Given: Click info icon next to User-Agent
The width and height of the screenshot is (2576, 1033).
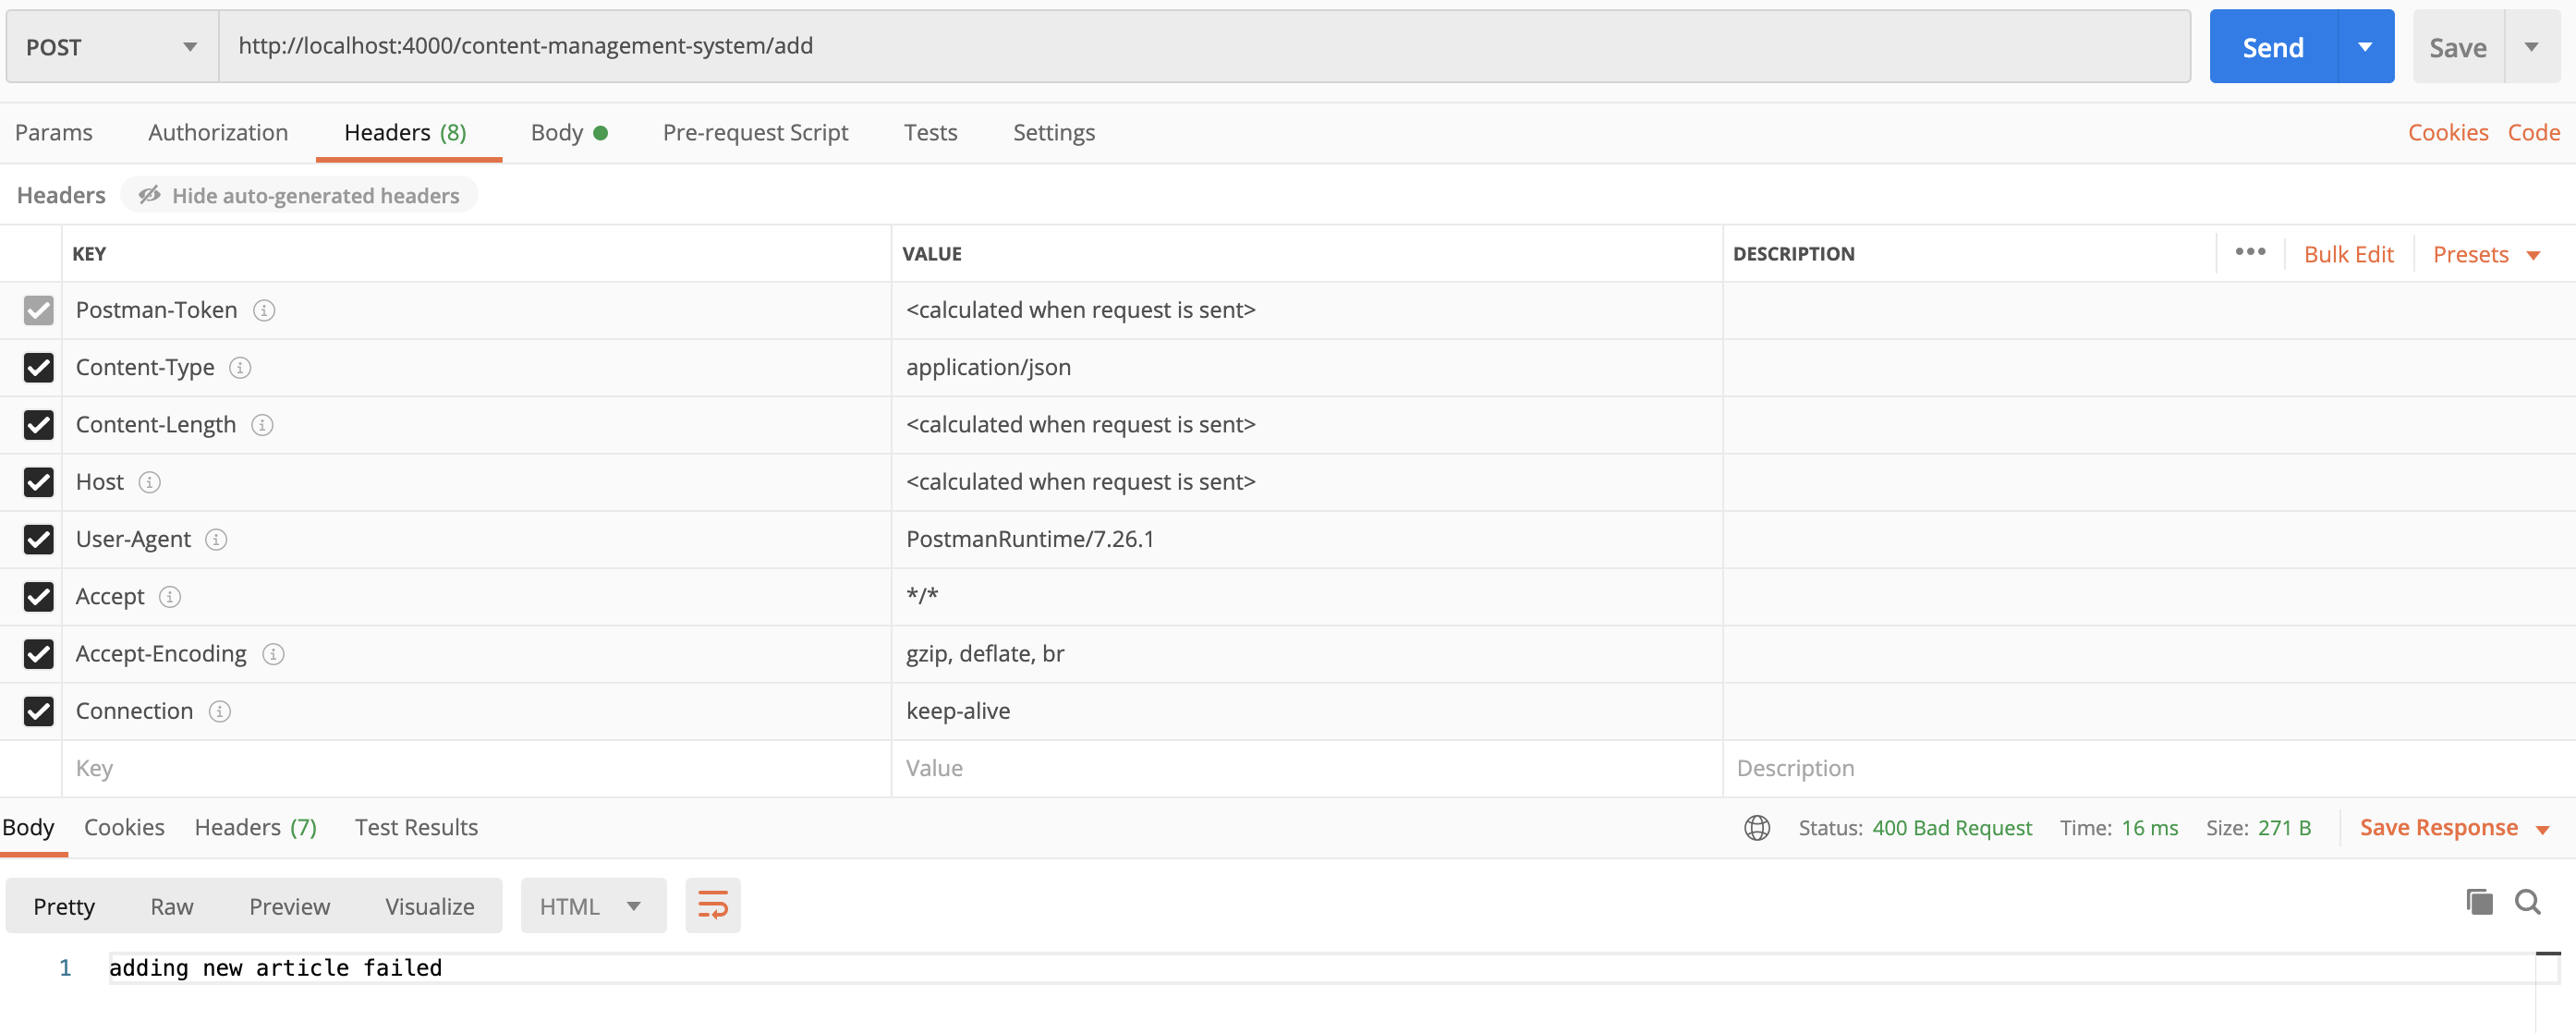Looking at the screenshot, I should click(216, 540).
